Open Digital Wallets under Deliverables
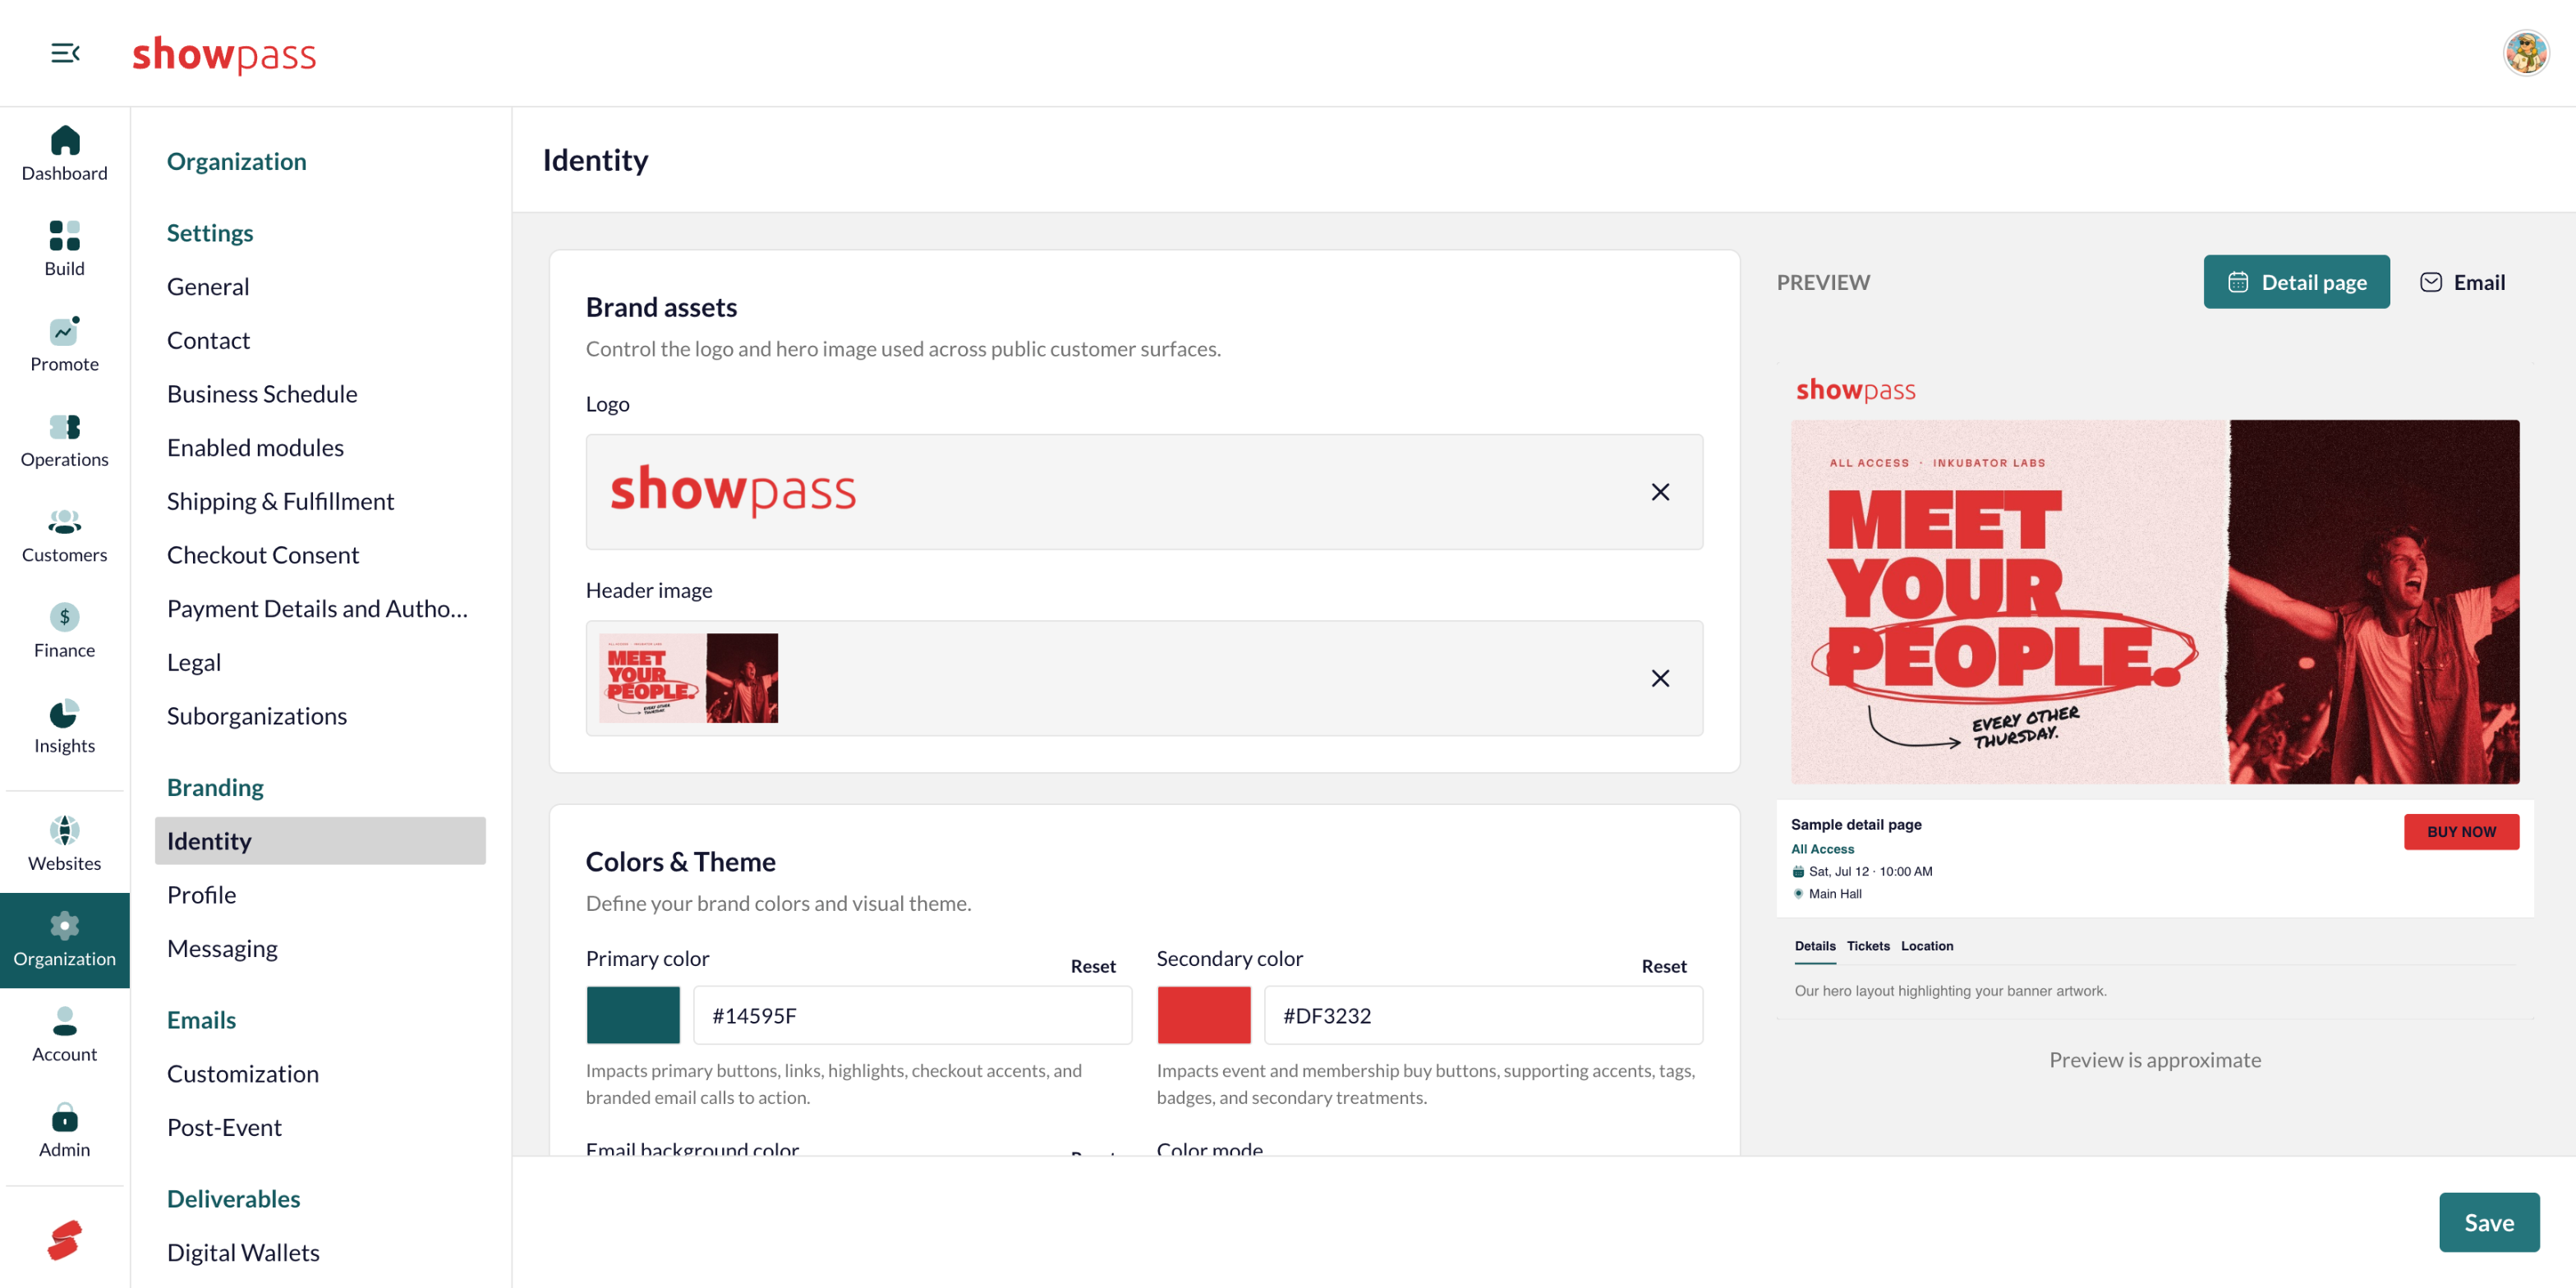 [x=243, y=1253]
